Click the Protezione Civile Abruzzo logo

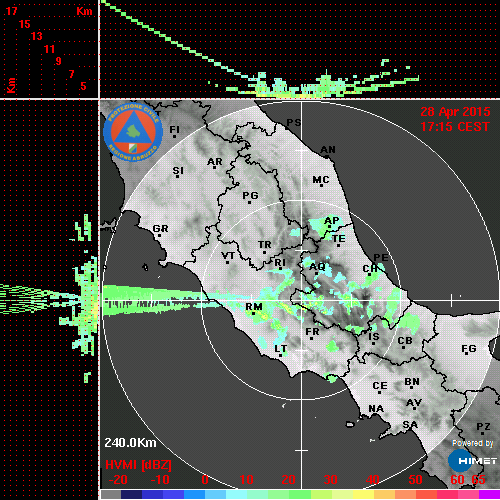click(133, 132)
